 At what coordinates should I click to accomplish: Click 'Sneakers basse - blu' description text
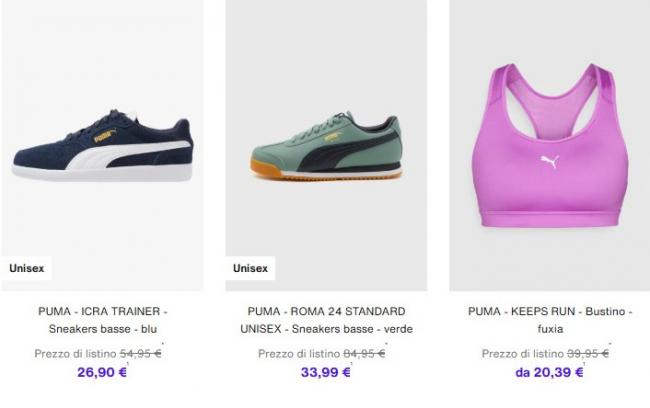tap(103, 329)
